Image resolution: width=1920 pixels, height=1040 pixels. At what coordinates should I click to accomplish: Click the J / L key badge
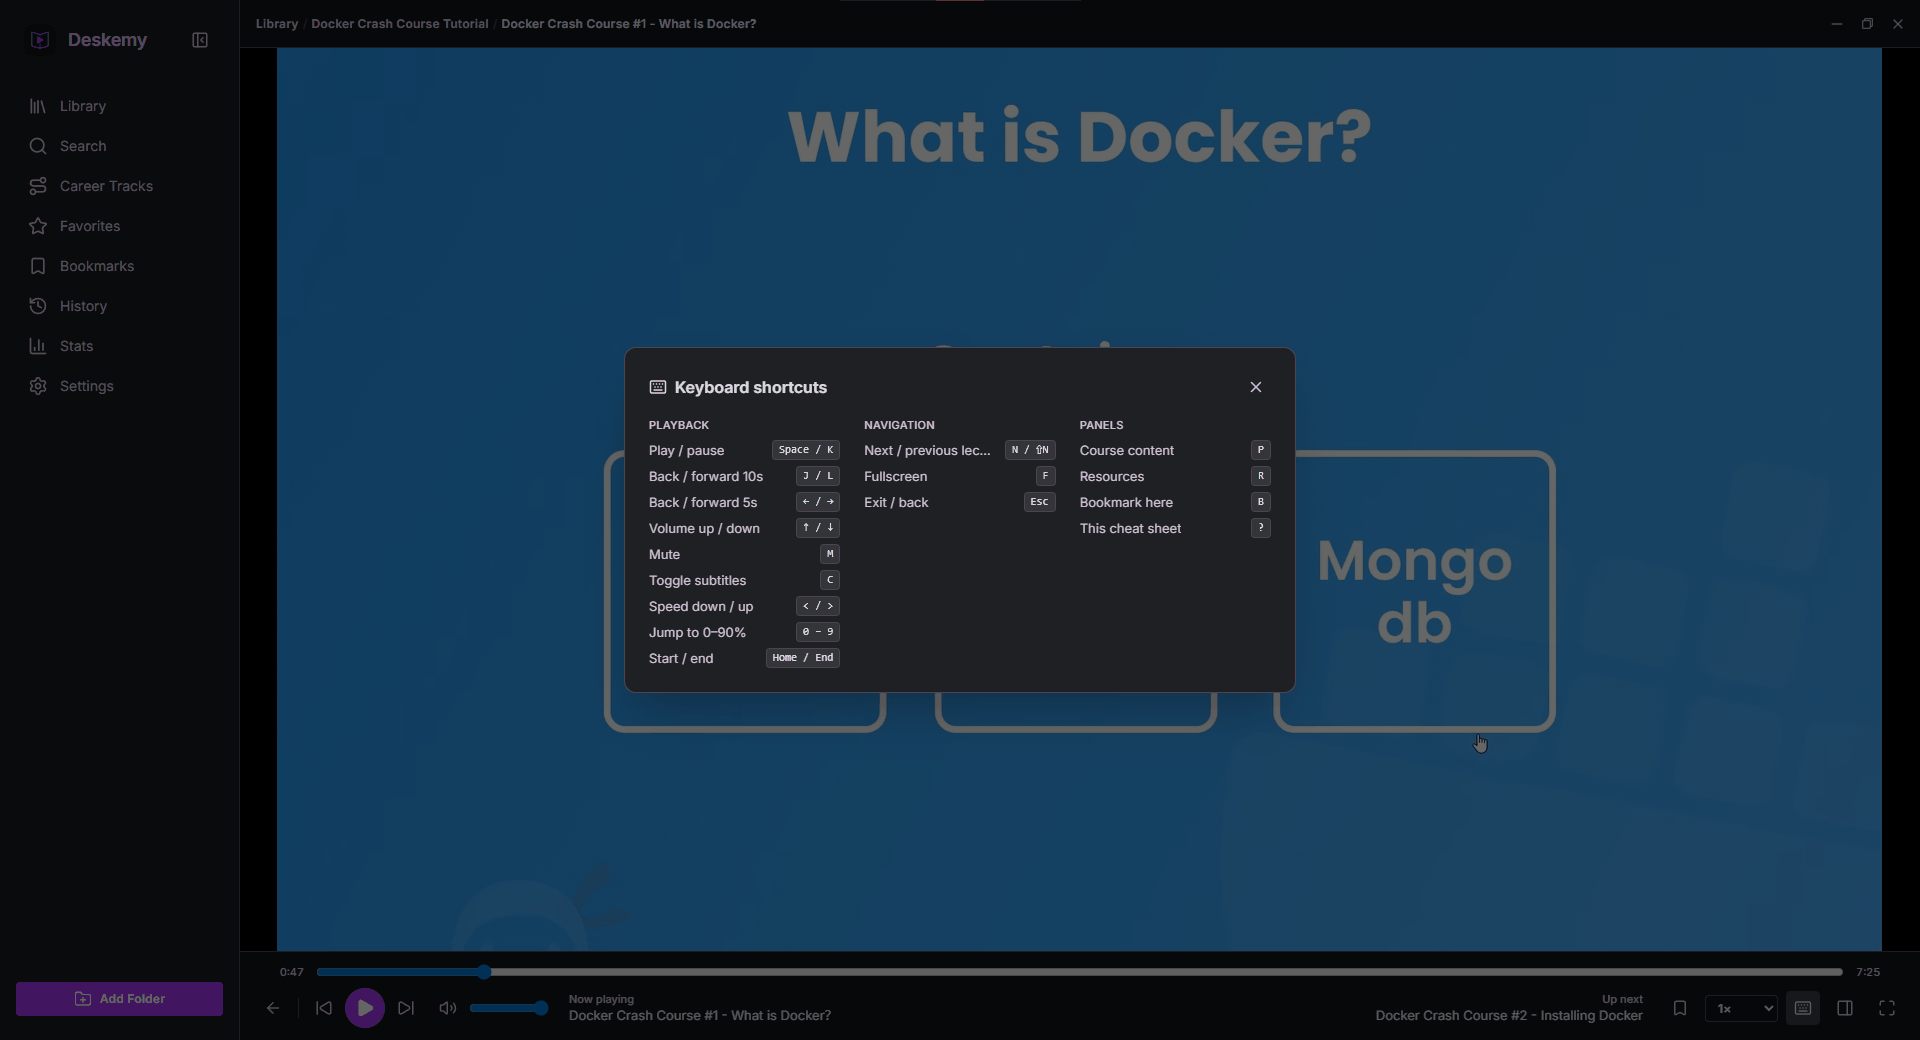[818, 476]
